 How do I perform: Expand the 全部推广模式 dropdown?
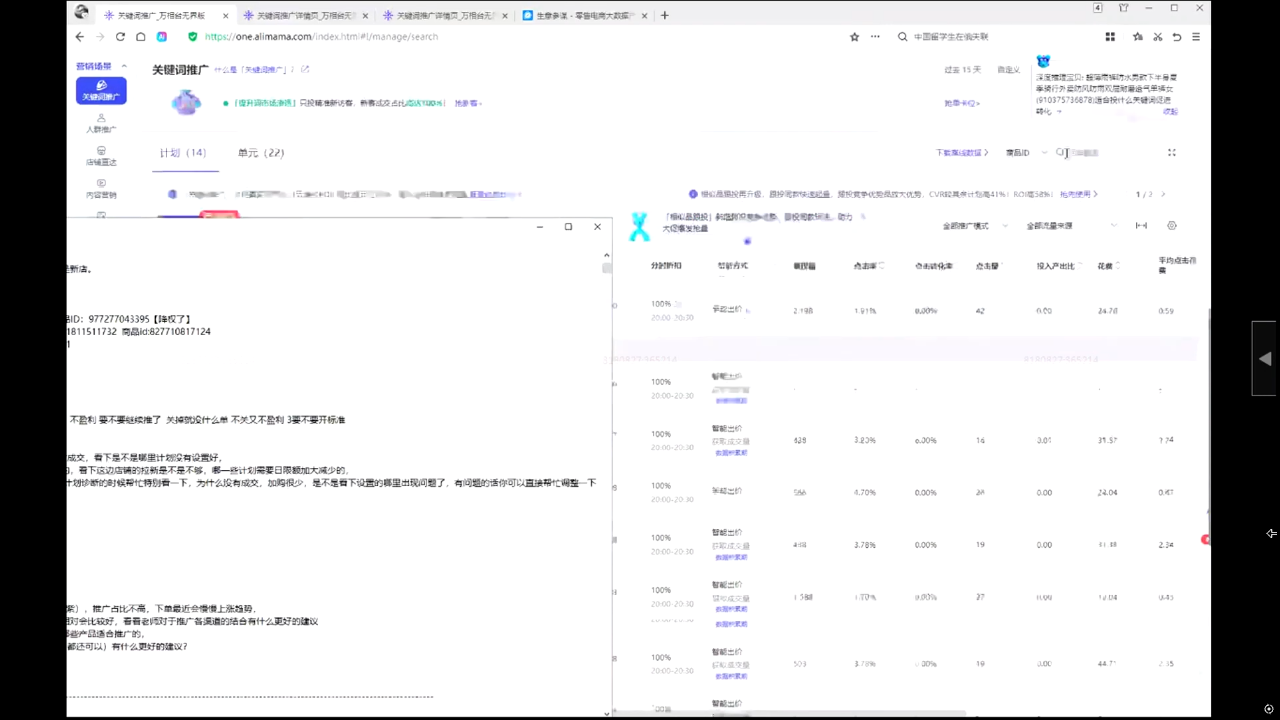tap(971, 226)
